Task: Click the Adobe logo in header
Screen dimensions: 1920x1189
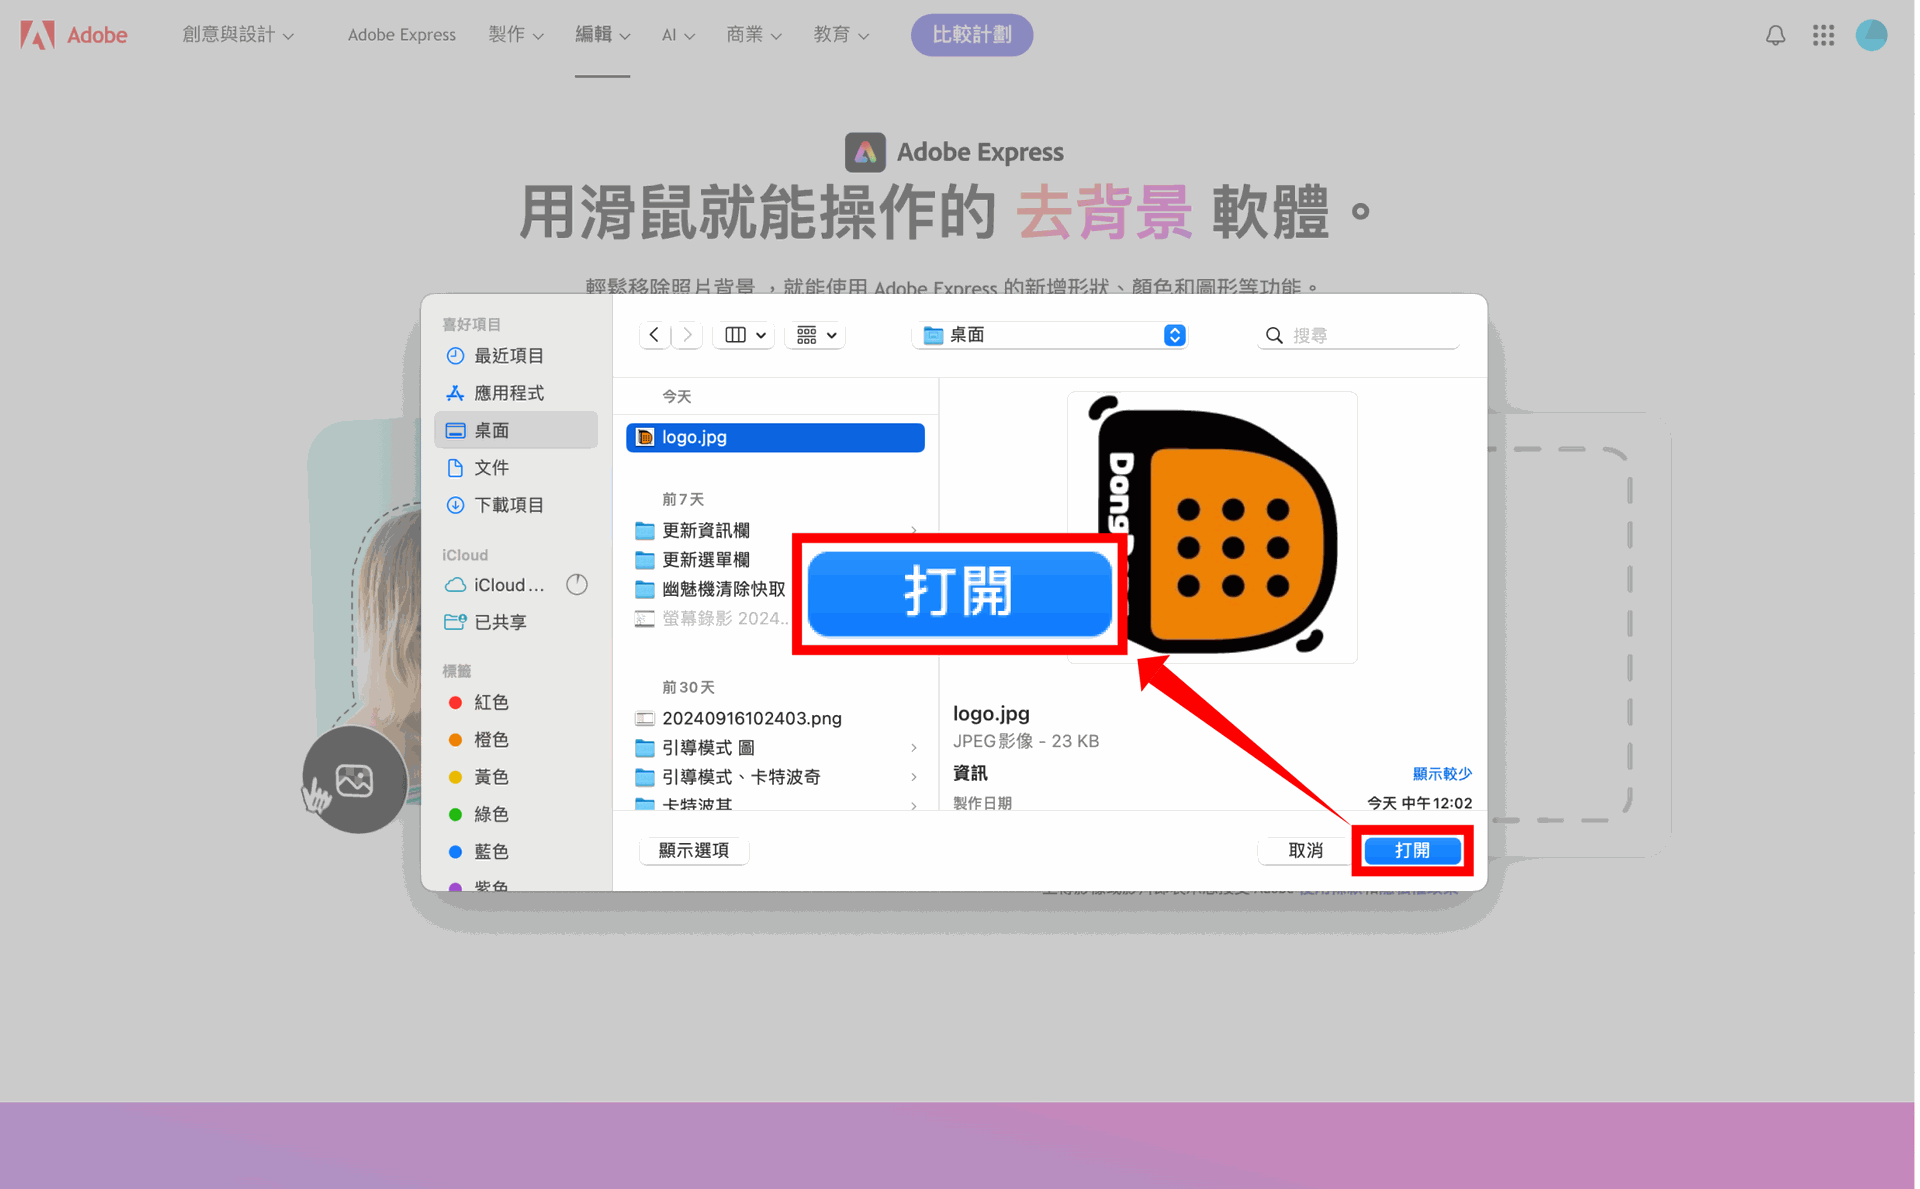Action: click(x=74, y=35)
